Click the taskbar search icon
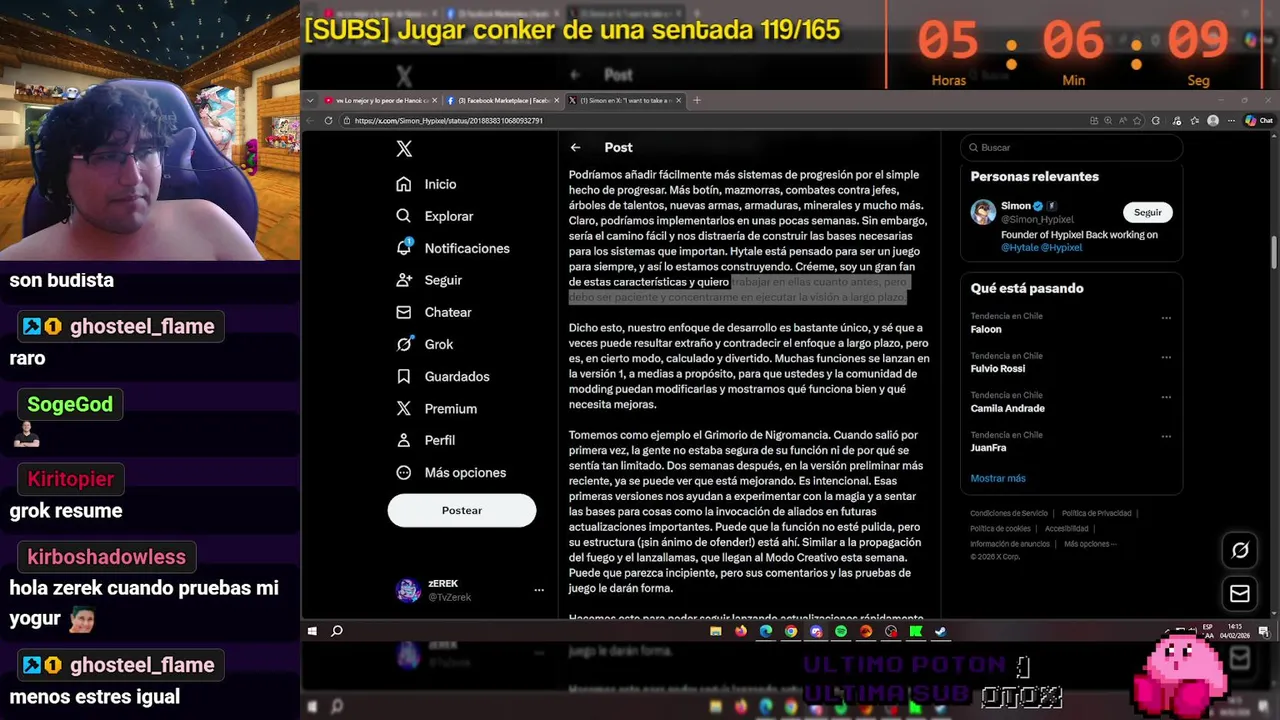 click(337, 631)
